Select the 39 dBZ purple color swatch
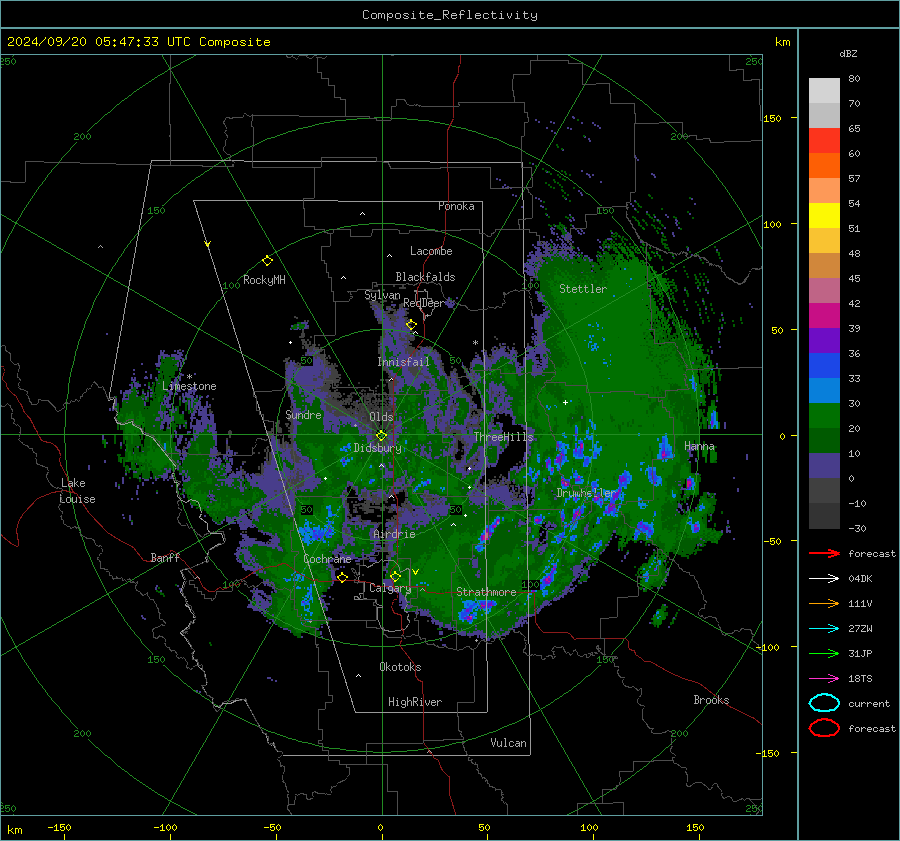The height and width of the screenshot is (841, 900). coord(824,340)
